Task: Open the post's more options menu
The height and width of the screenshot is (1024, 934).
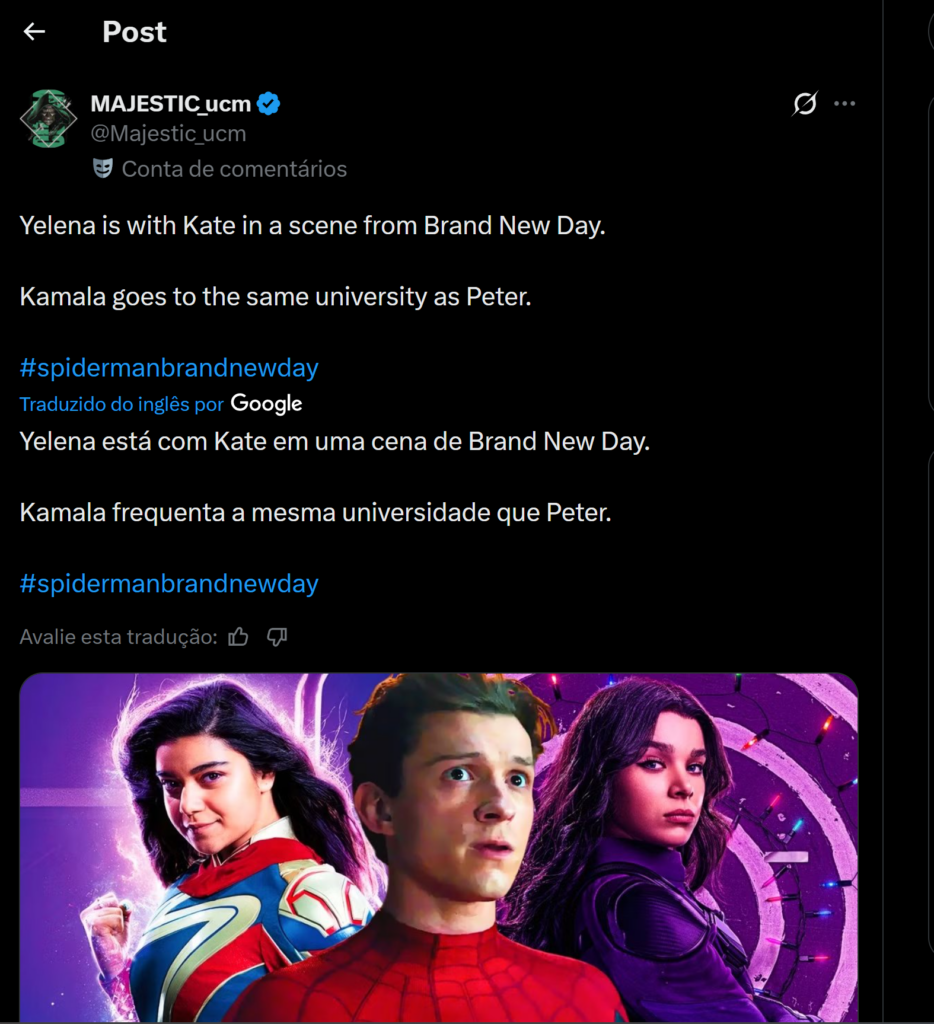Action: 845,103
